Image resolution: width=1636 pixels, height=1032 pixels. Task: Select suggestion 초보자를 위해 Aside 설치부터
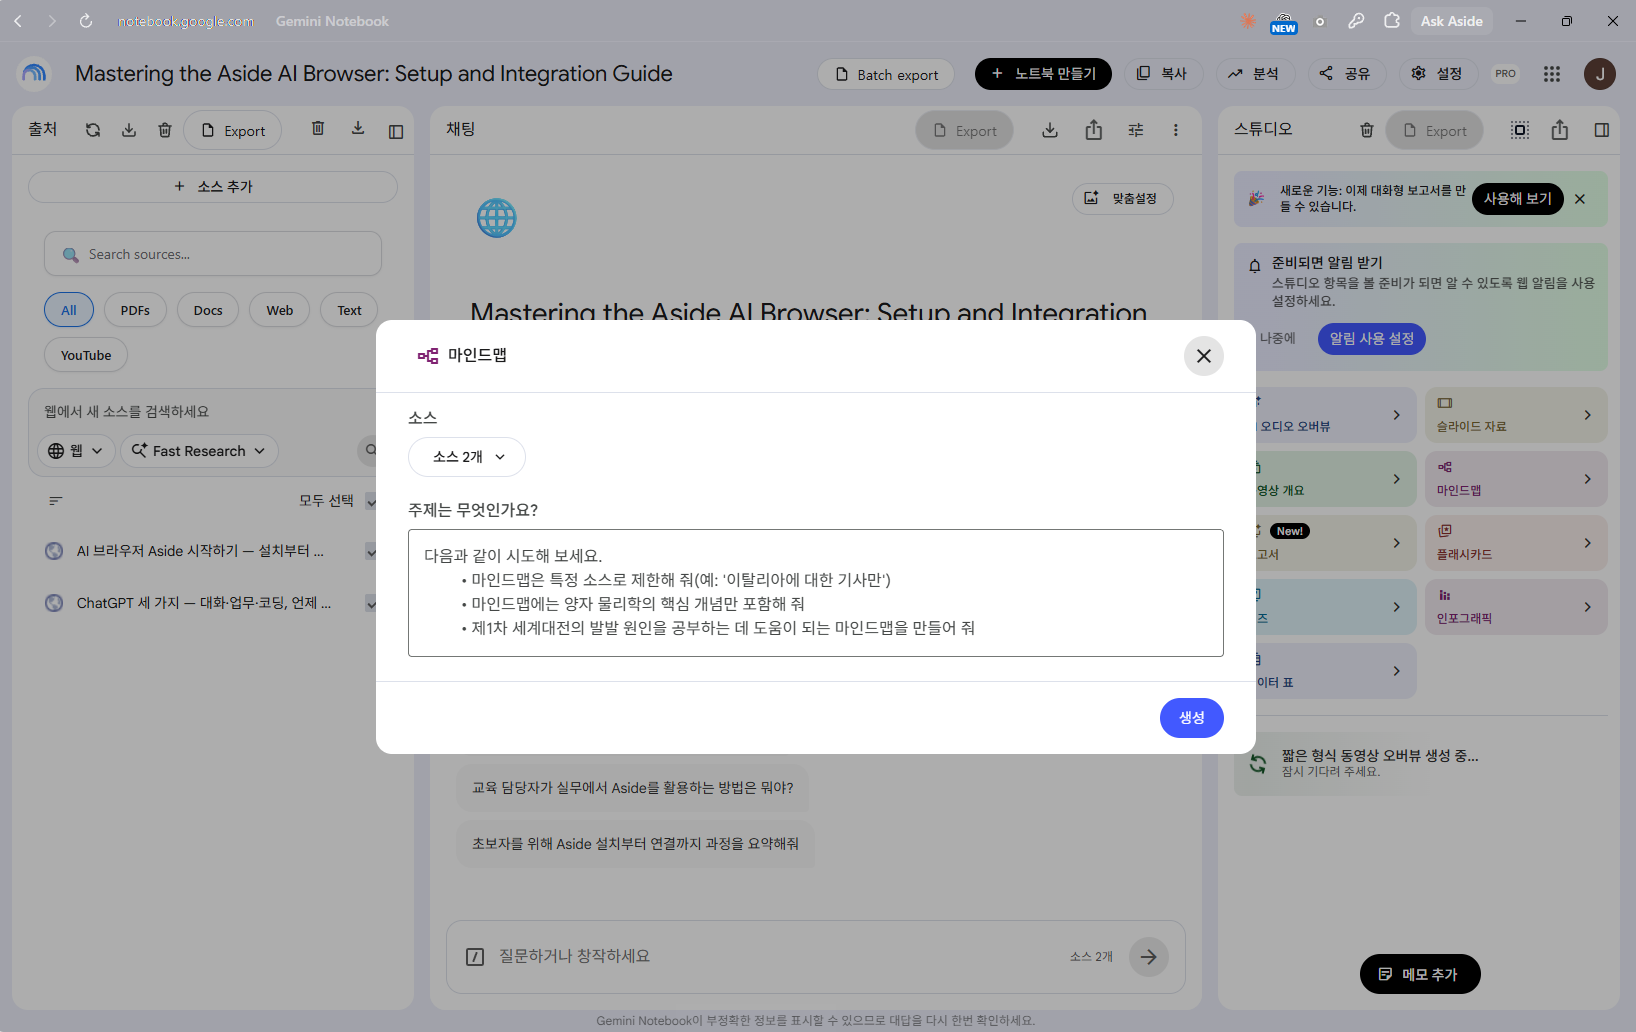tap(635, 844)
